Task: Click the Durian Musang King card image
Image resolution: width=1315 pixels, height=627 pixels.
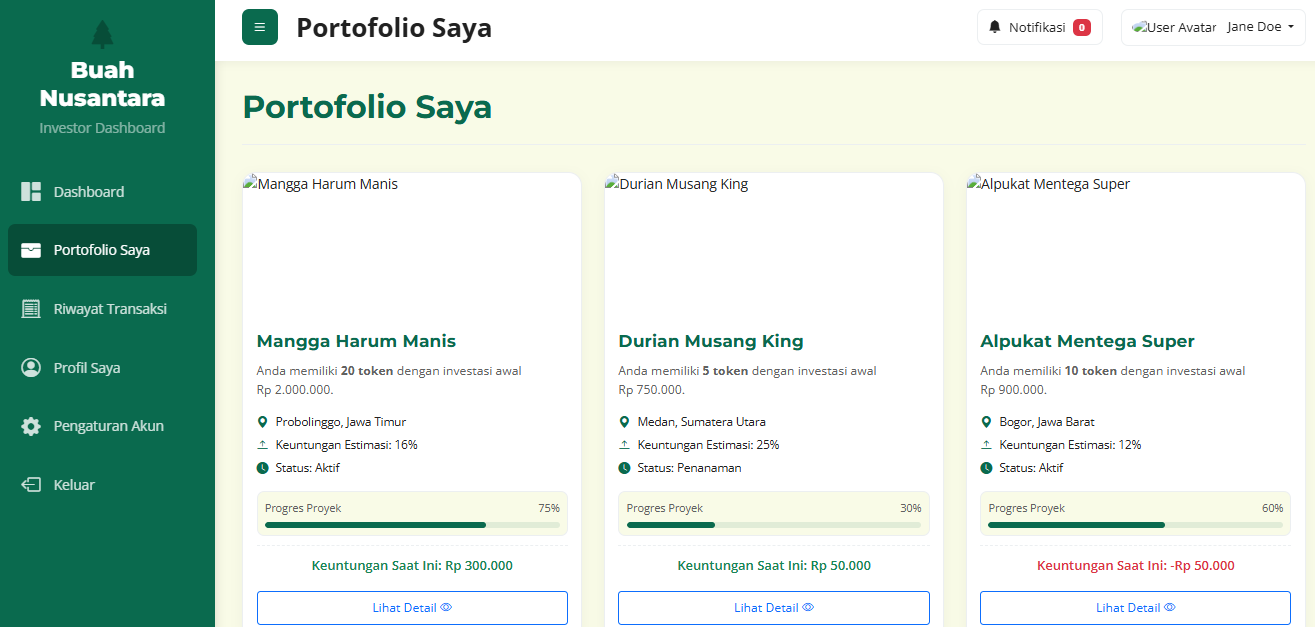Action: pyautogui.click(x=773, y=245)
